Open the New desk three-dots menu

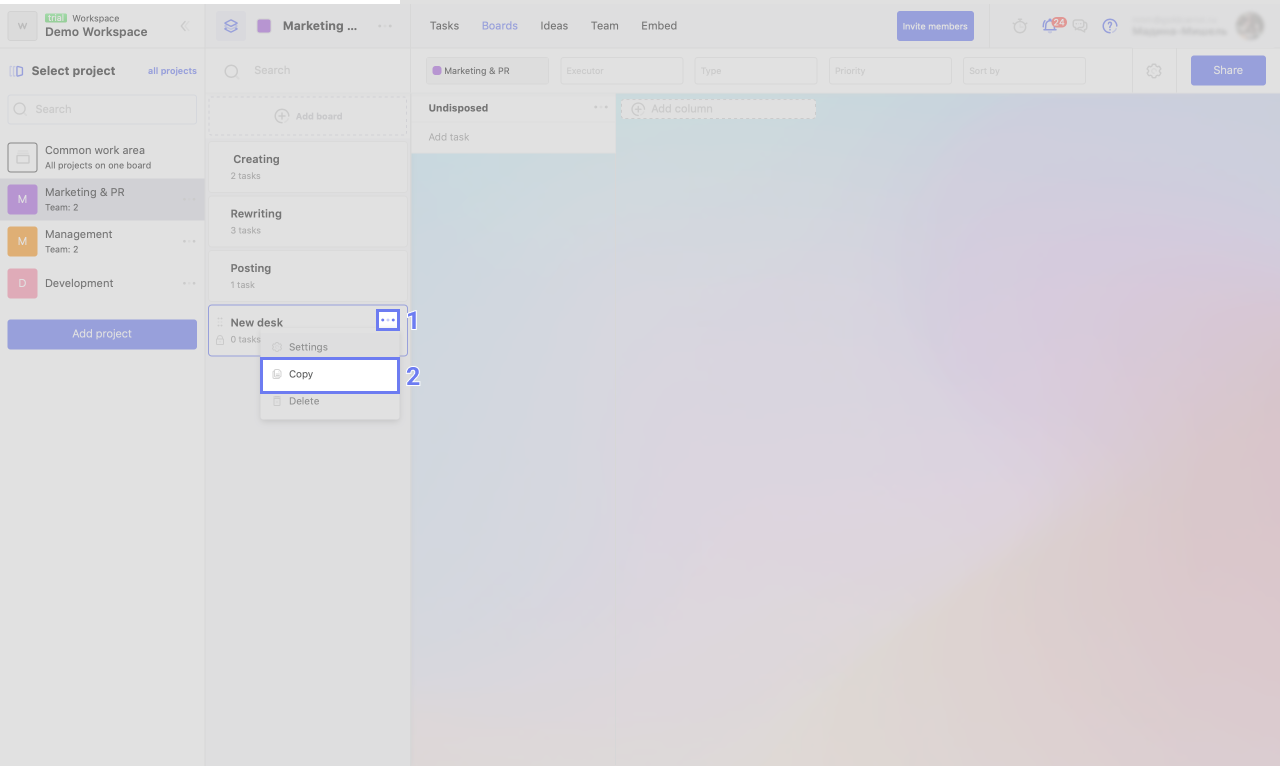tap(388, 320)
